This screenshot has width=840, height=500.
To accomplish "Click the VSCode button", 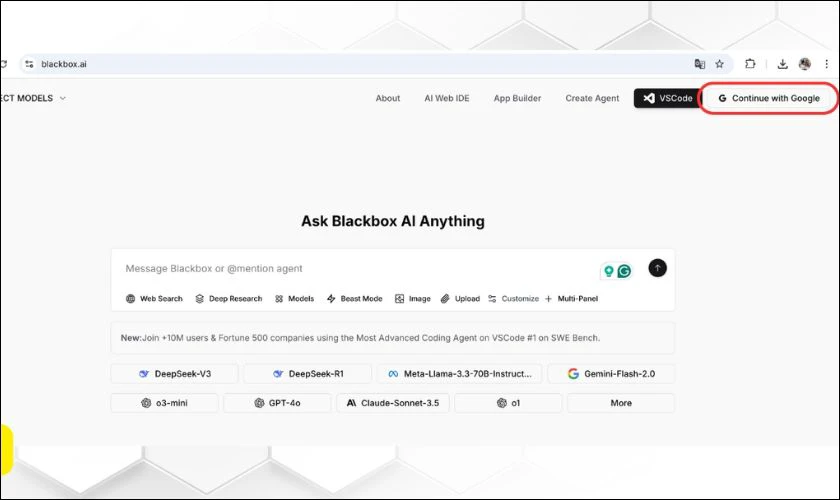I will pyautogui.click(x=668, y=98).
